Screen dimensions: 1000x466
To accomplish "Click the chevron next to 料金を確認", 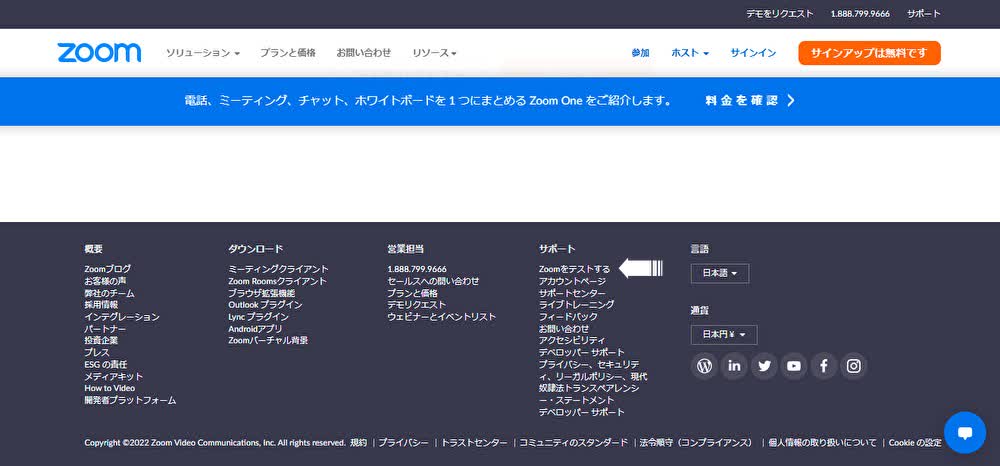I will pyautogui.click(x=791, y=100).
